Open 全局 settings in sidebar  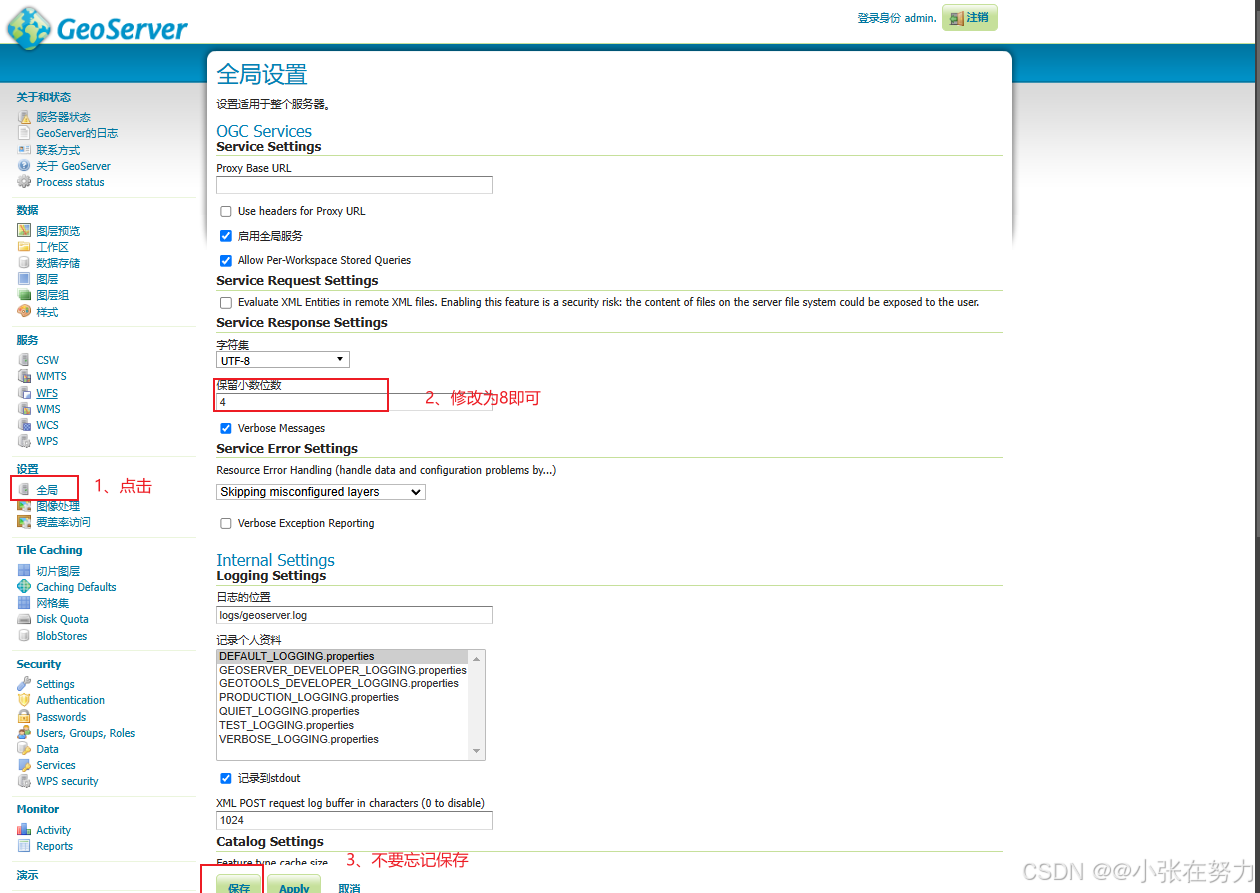(x=47, y=490)
